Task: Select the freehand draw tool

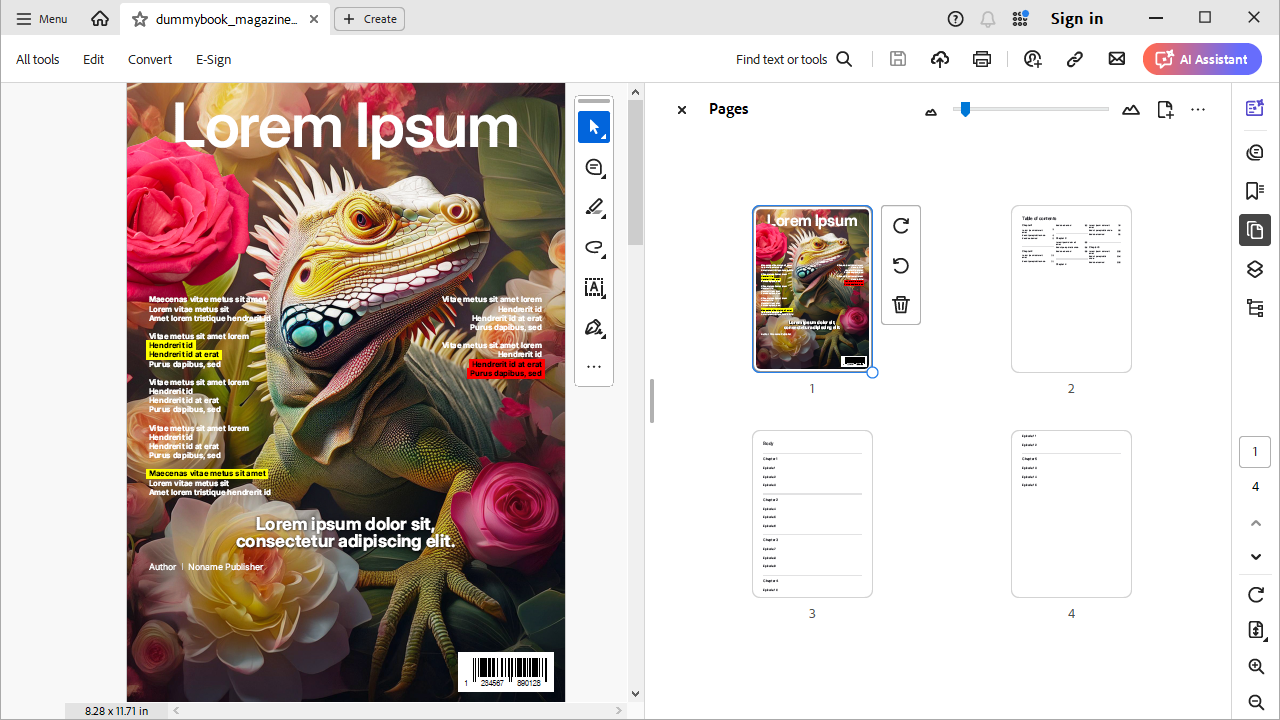Action: click(x=594, y=247)
